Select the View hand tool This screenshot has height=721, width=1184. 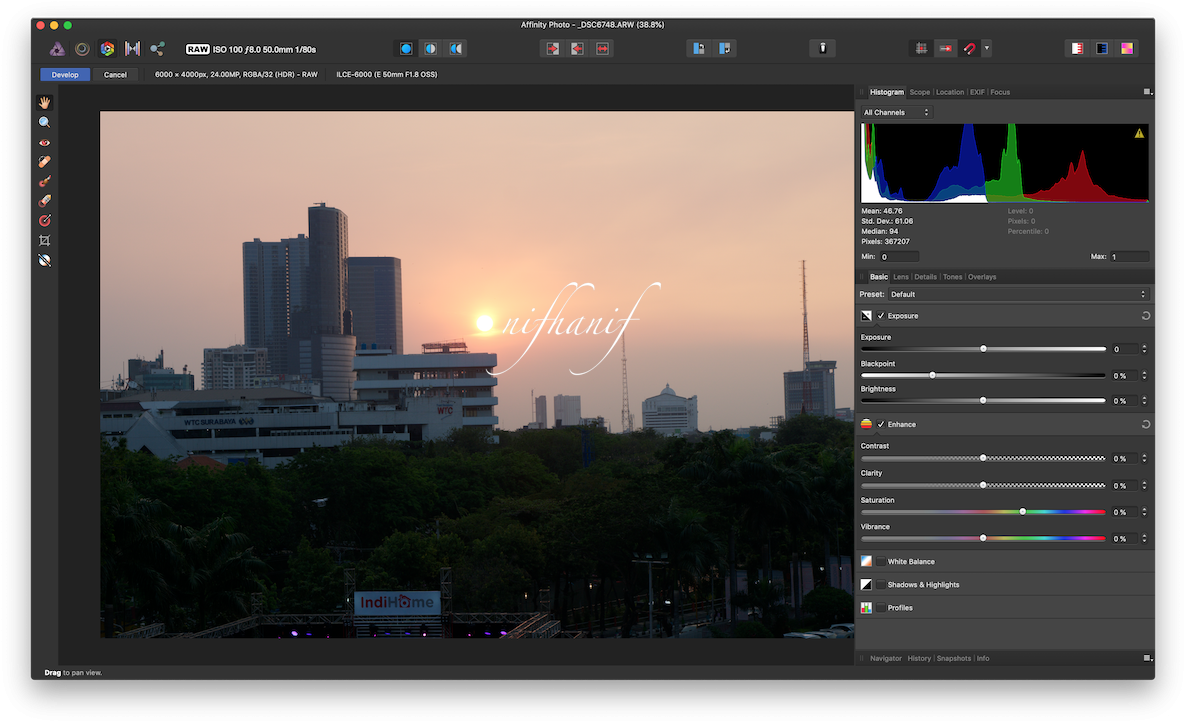44,101
